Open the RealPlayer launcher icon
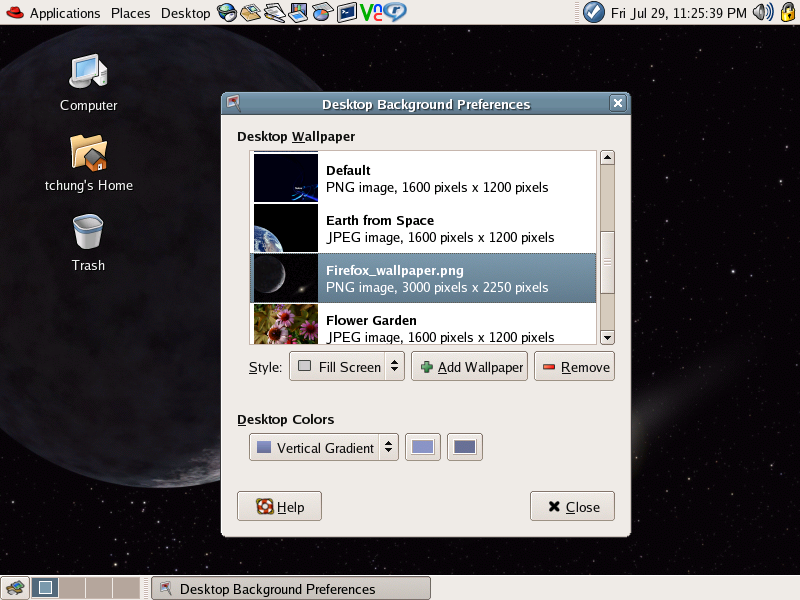The width and height of the screenshot is (800, 600). (x=395, y=12)
